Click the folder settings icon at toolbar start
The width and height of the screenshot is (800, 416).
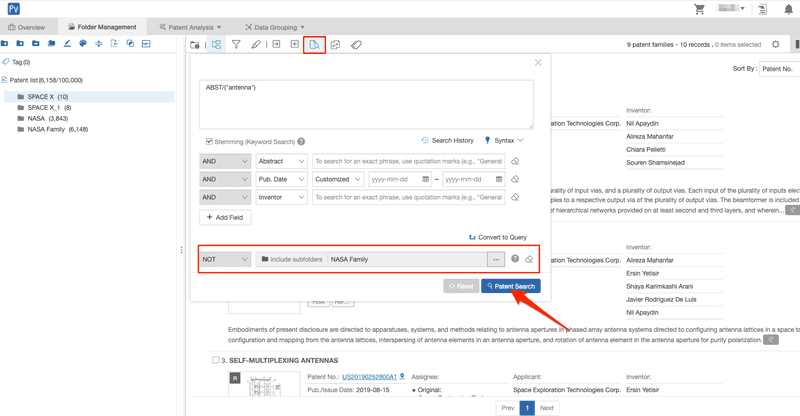coord(195,45)
